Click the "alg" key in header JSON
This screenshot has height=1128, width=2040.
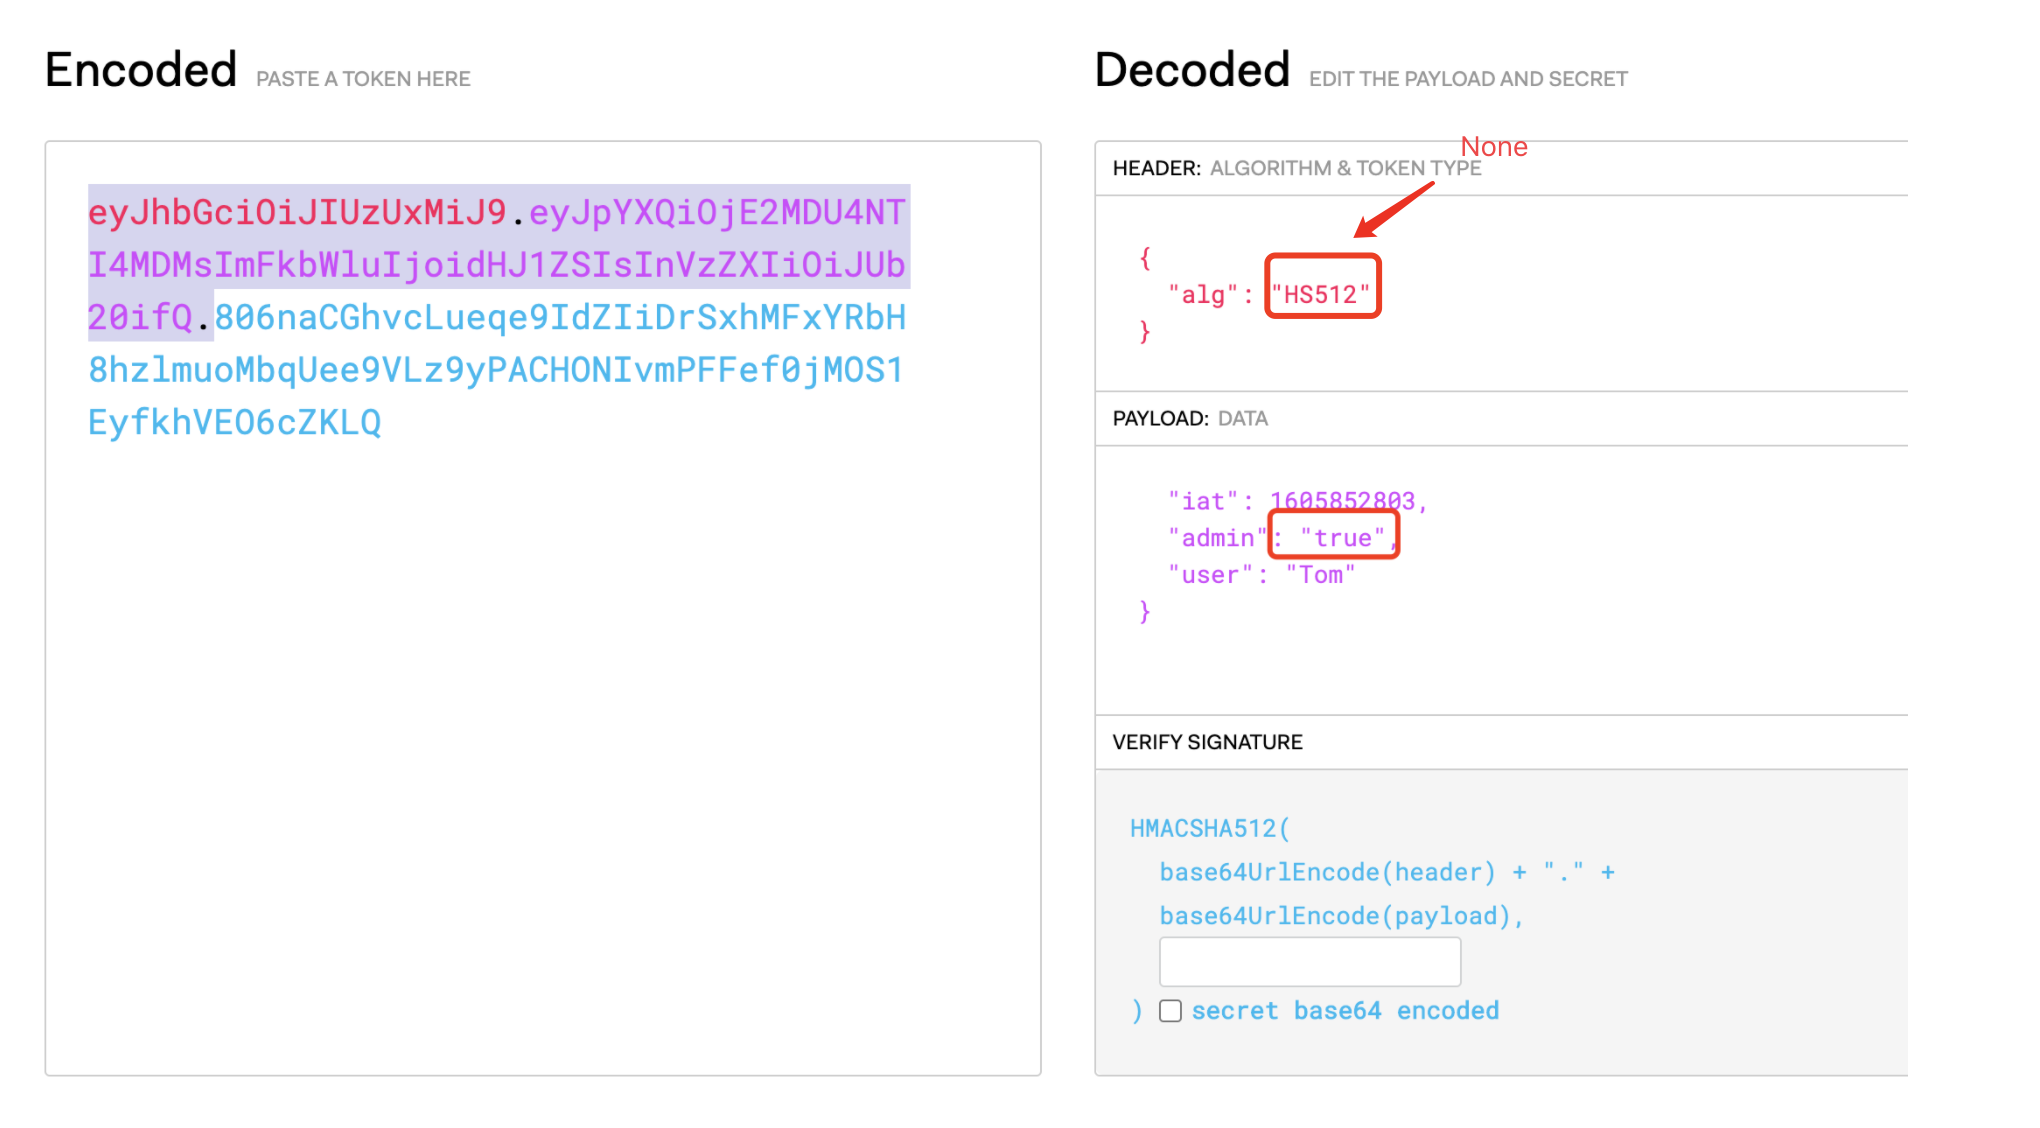pyautogui.click(x=1204, y=295)
